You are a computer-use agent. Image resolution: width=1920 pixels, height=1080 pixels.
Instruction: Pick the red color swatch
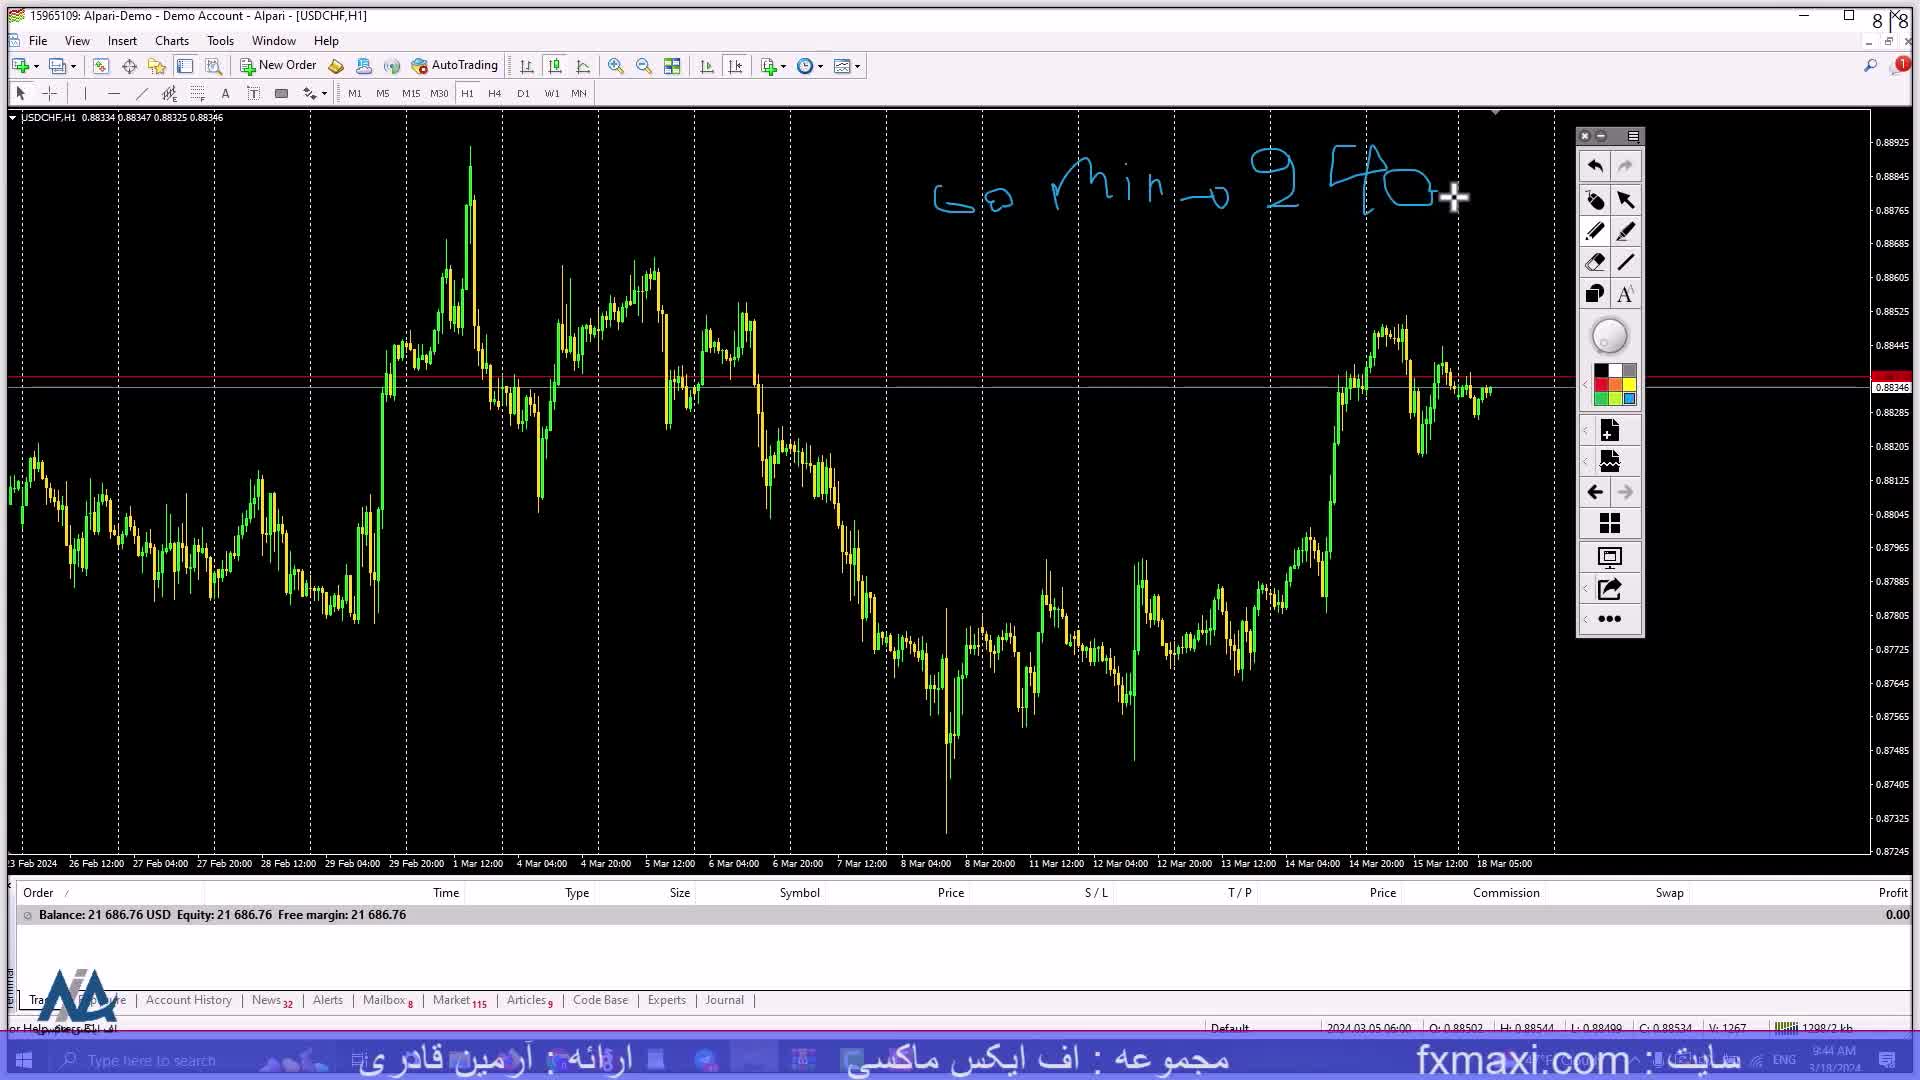[1601, 385]
